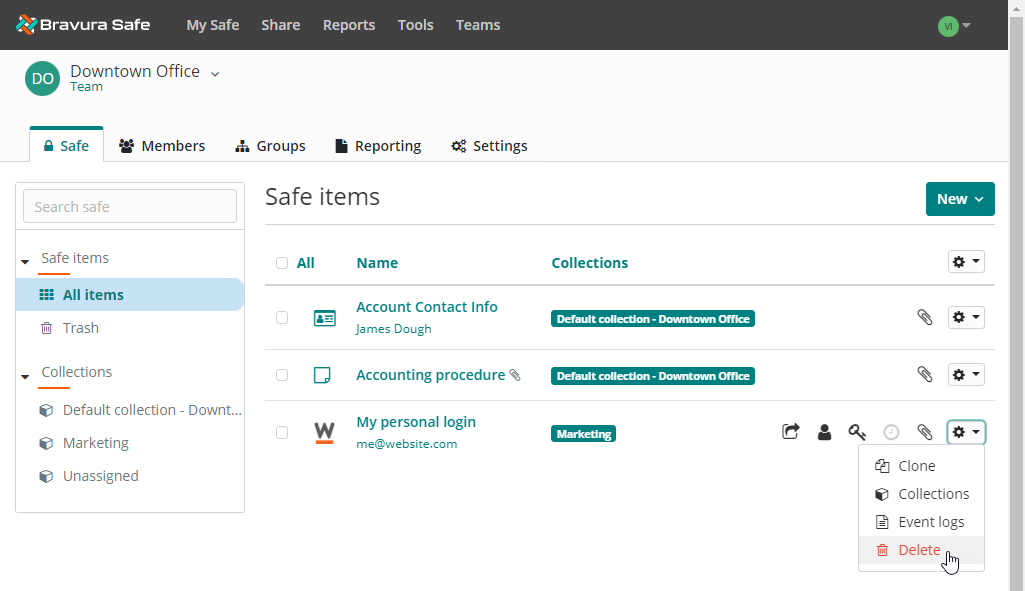Open the identity icon on My personal login
The image size is (1025, 591).
pyautogui.click(x=824, y=431)
